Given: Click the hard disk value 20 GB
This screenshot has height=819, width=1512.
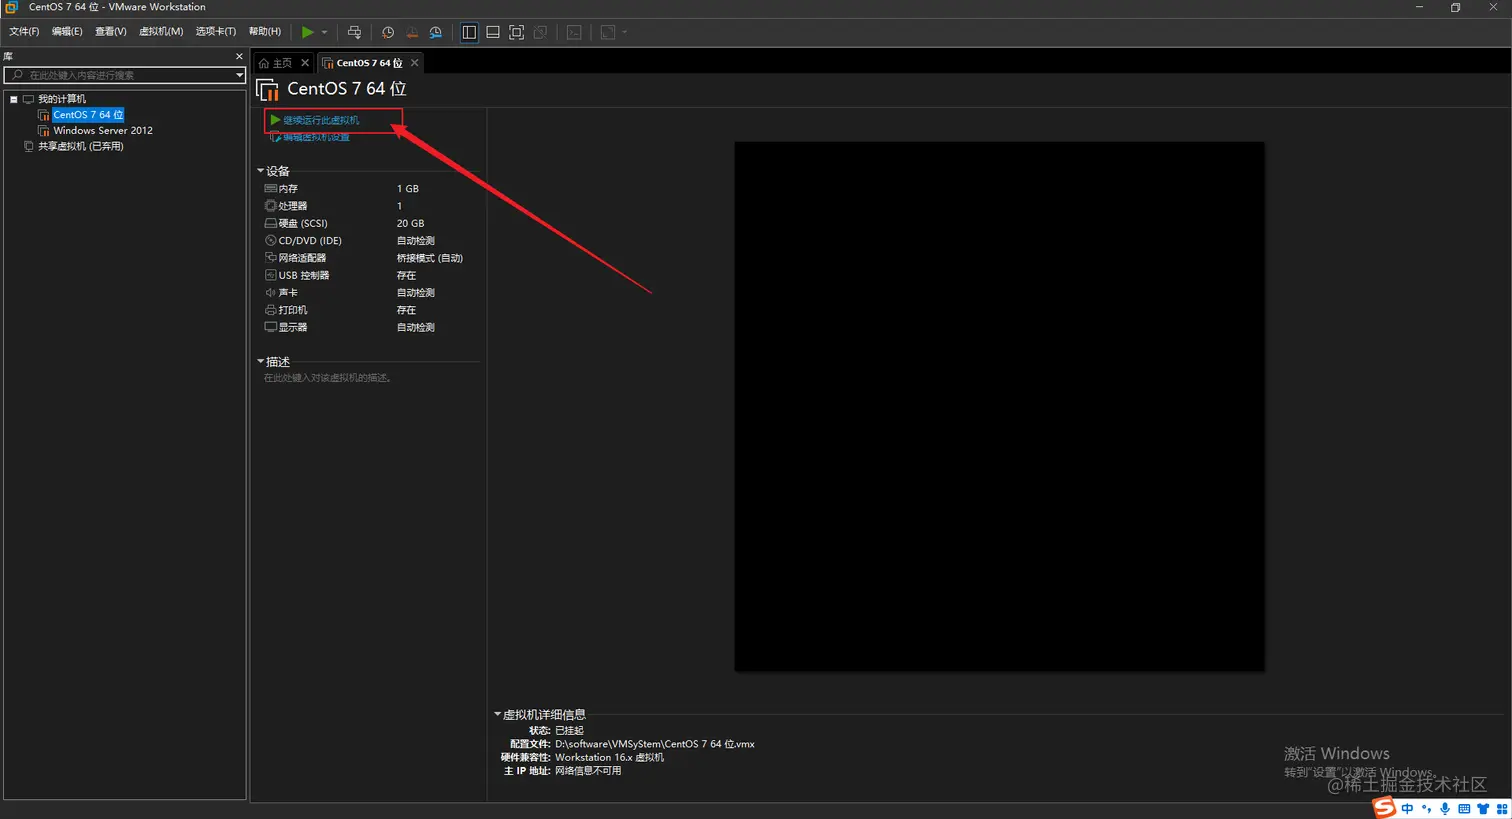Looking at the screenshot, I should [x=410, y=223].
